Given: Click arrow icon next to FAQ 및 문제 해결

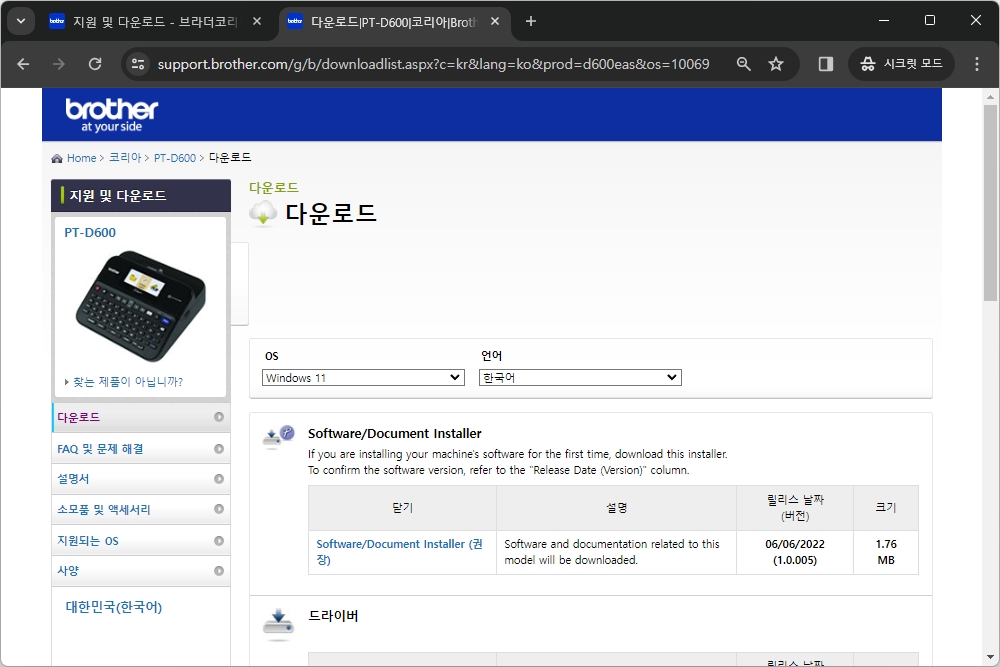Looking at the screenshot, I should [x=219, y=449].
